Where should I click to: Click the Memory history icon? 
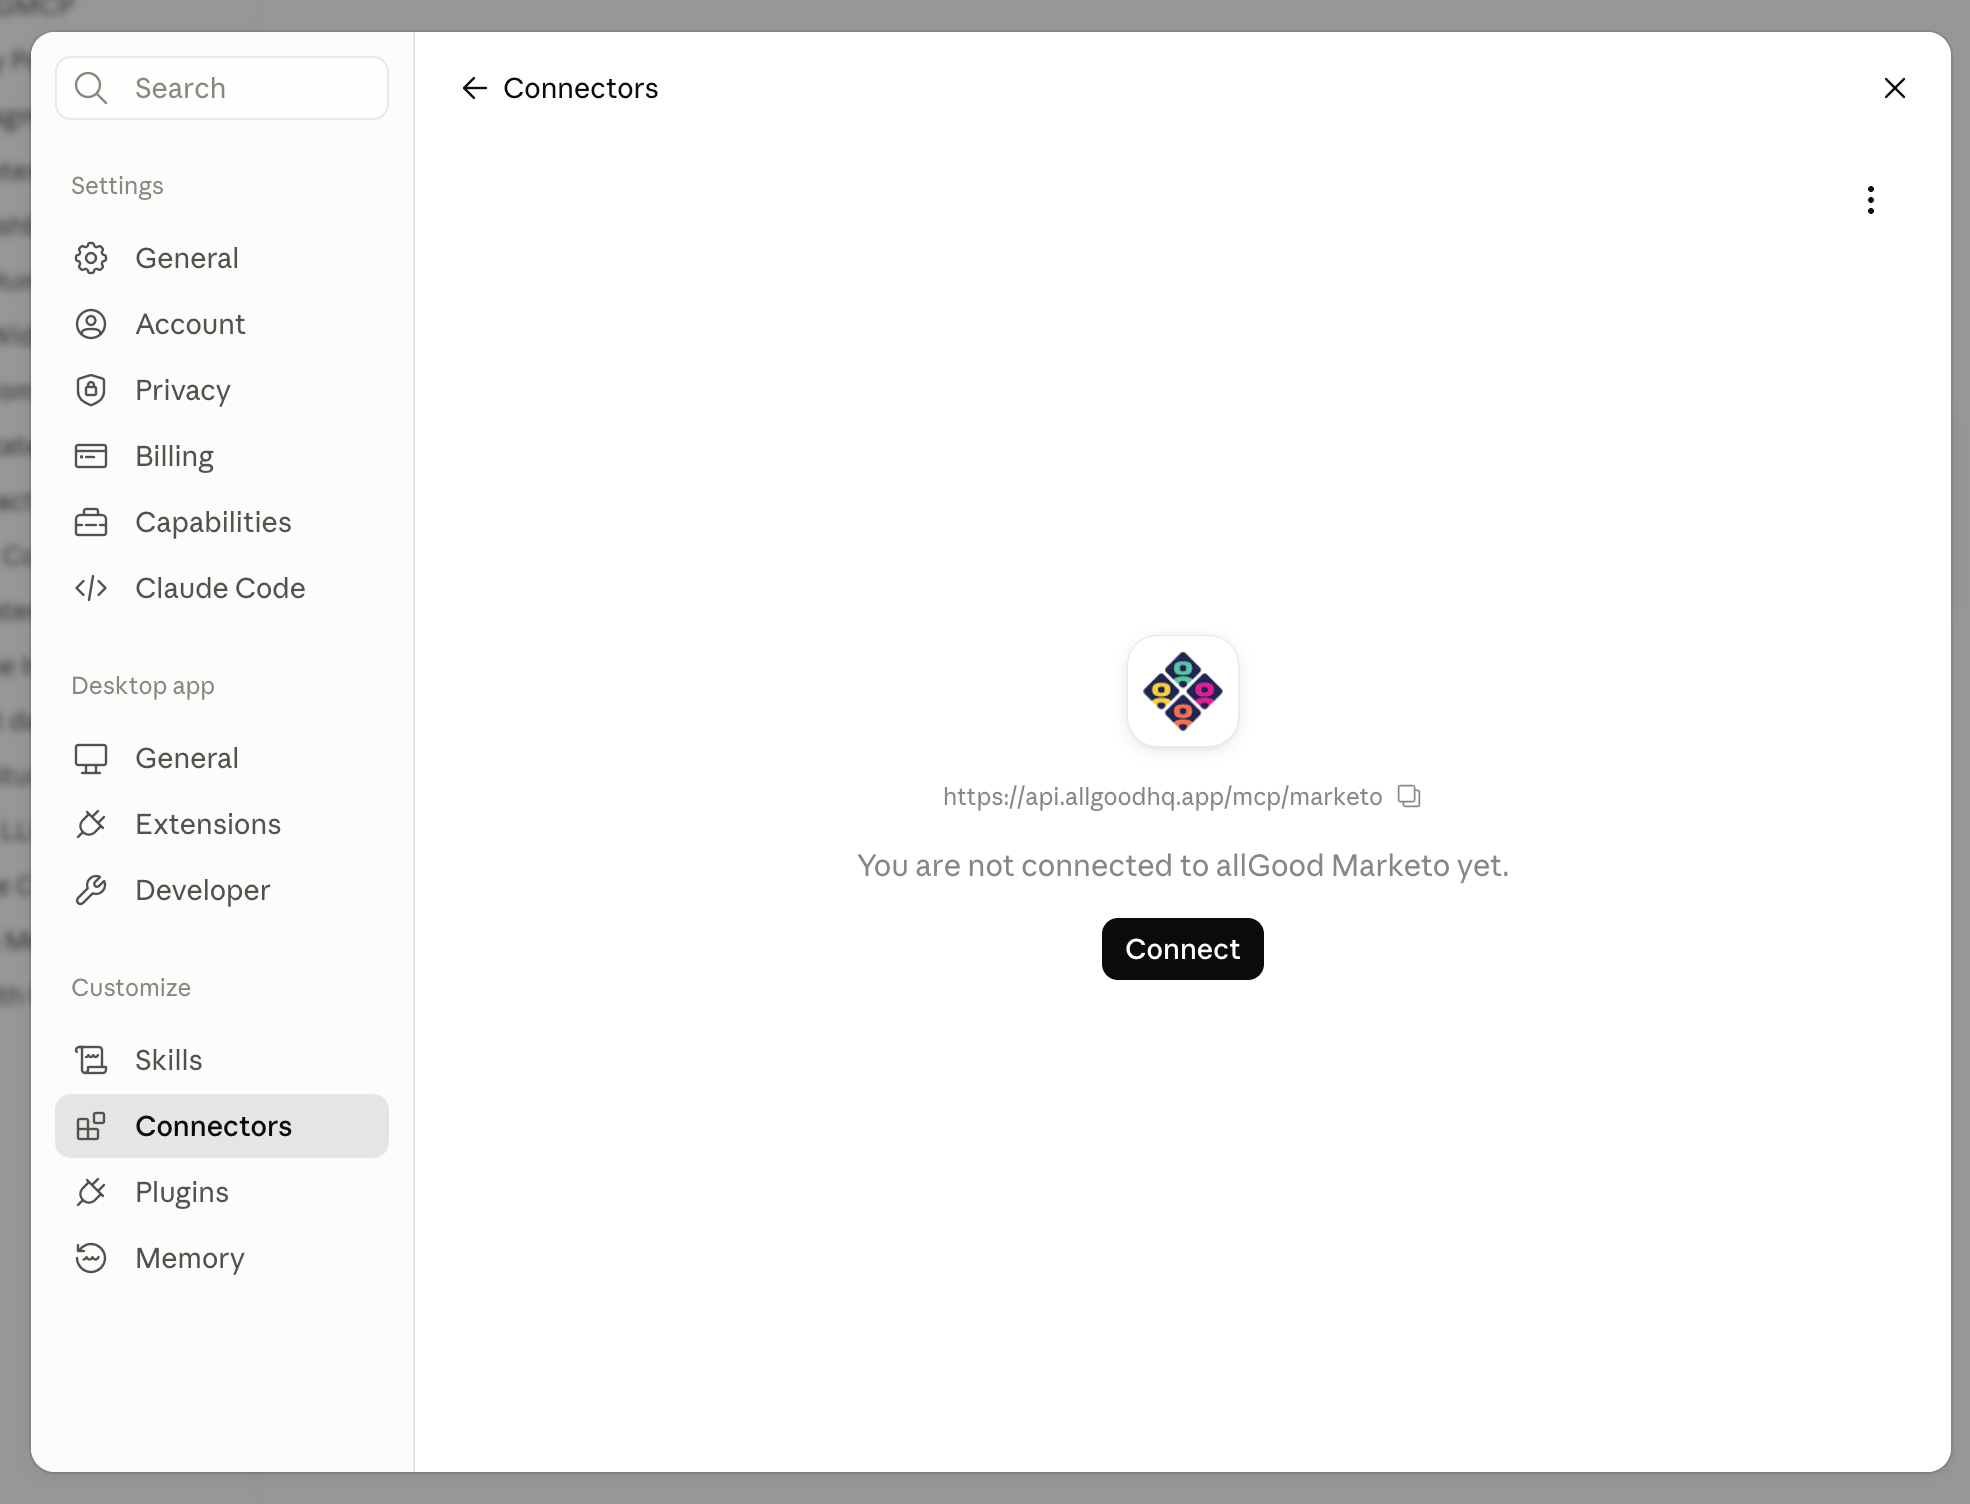point(91,1258)
